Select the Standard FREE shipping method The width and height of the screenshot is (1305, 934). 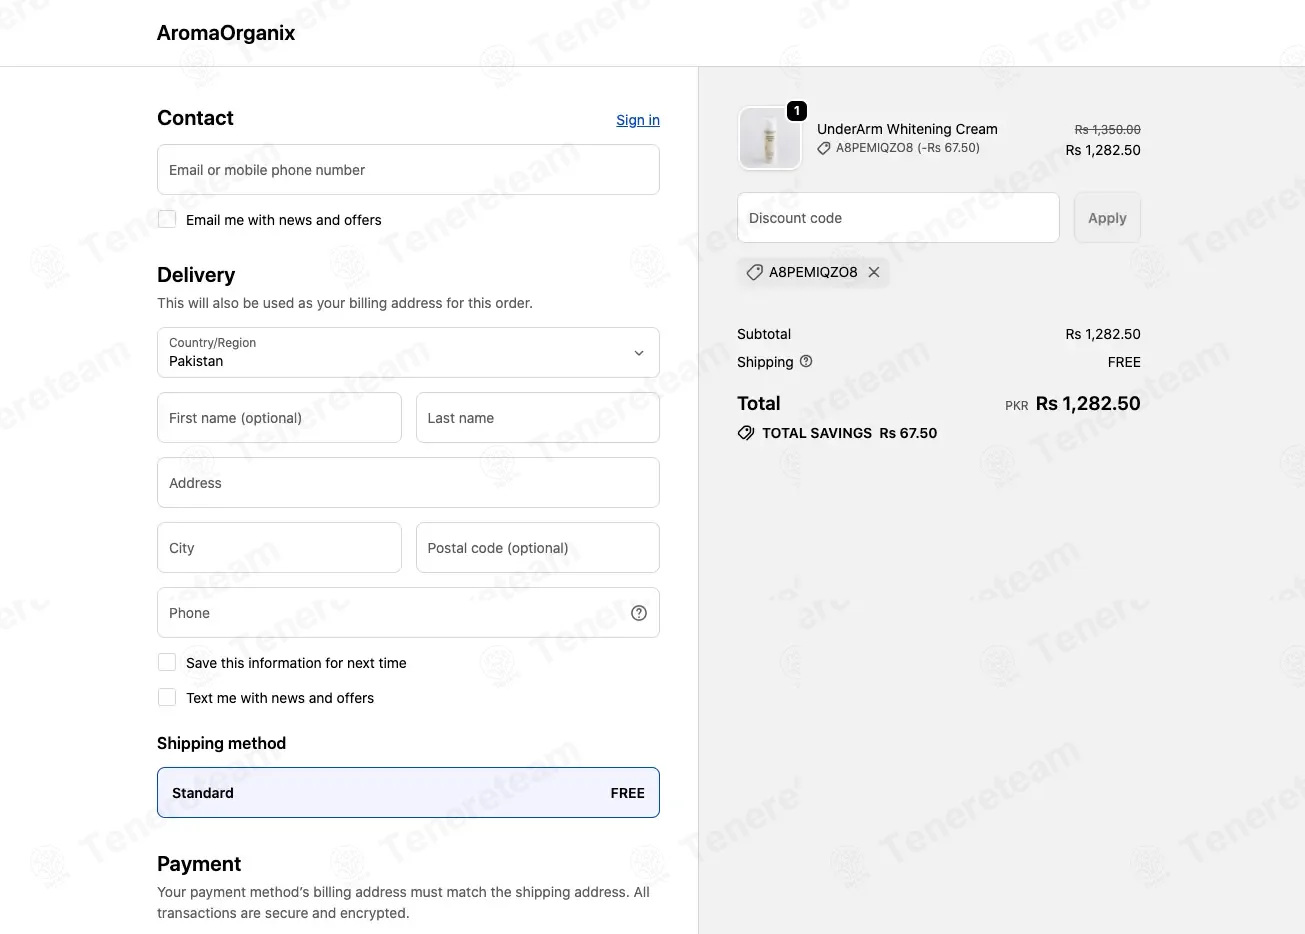pyautogui.click(x=408, y=792)
